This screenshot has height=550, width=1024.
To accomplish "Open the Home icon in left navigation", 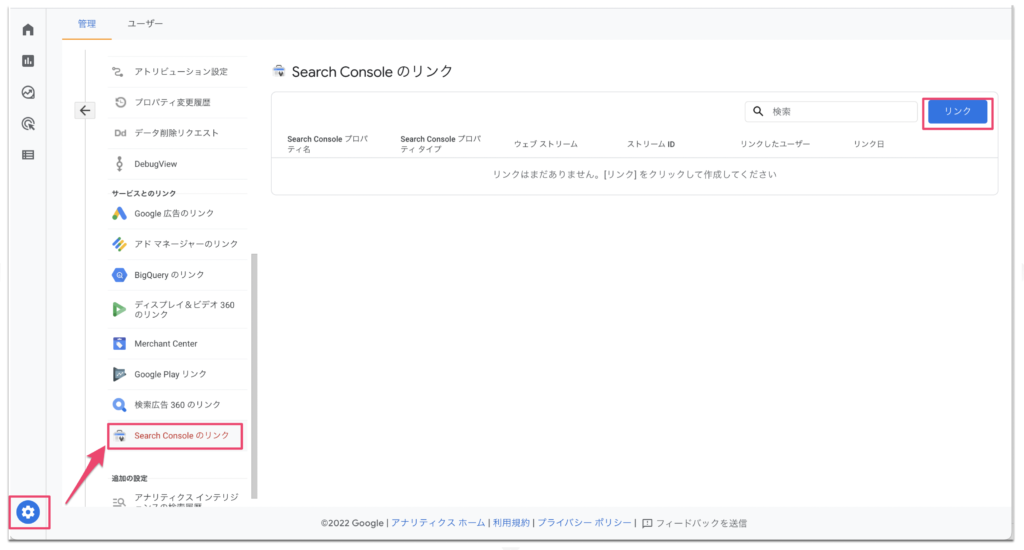I will point(28,30).
